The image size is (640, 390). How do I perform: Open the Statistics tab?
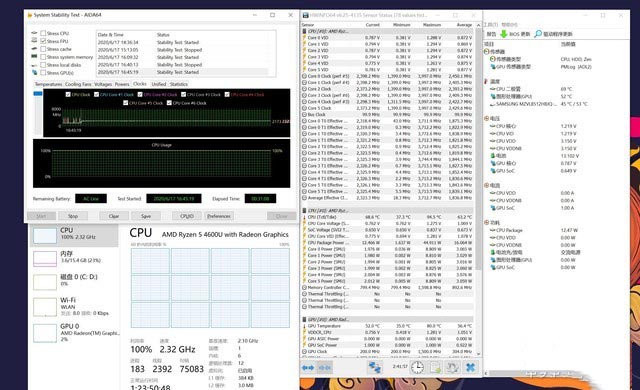pyautogui.click(x=179, y=84)
